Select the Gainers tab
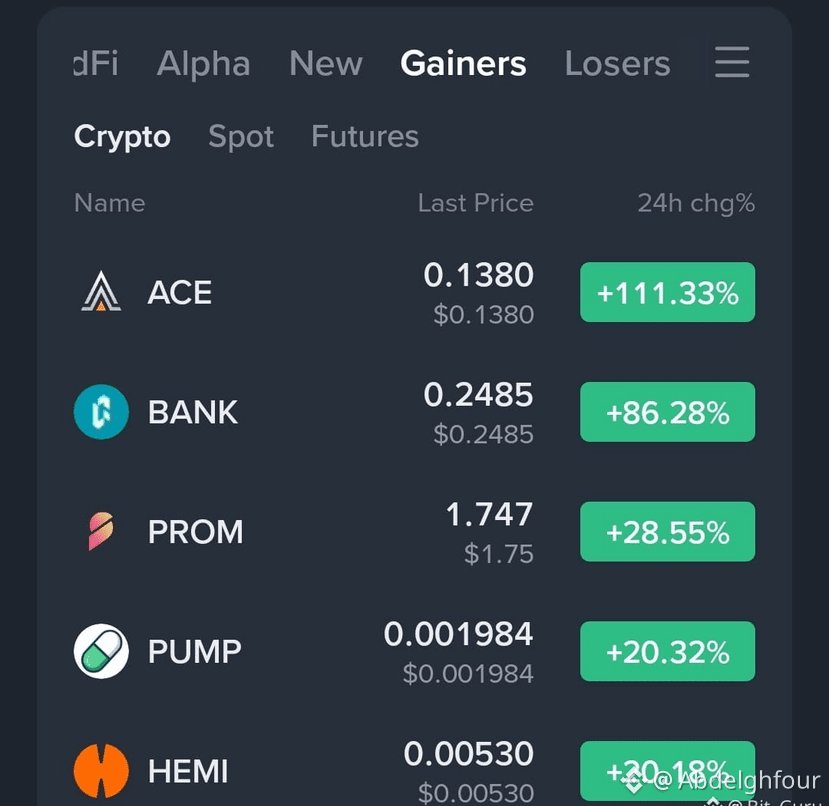The height and width of the screenshot is (806, 829). [x=463, y=63]
